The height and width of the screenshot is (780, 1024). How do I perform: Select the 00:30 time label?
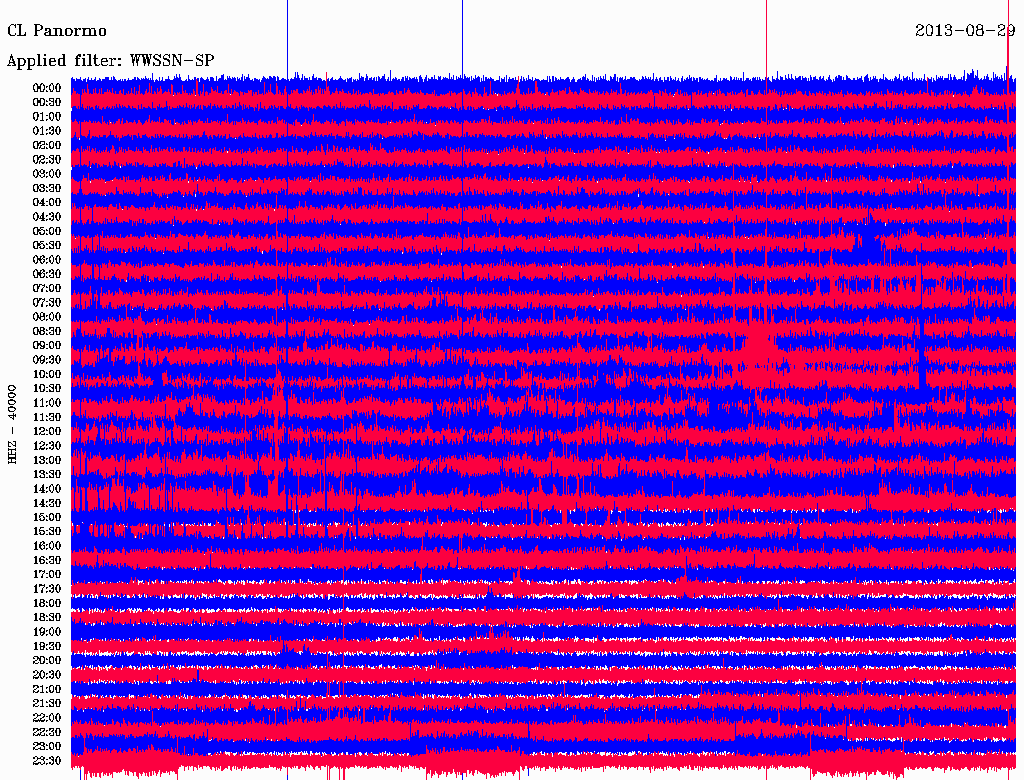[47, 102]
